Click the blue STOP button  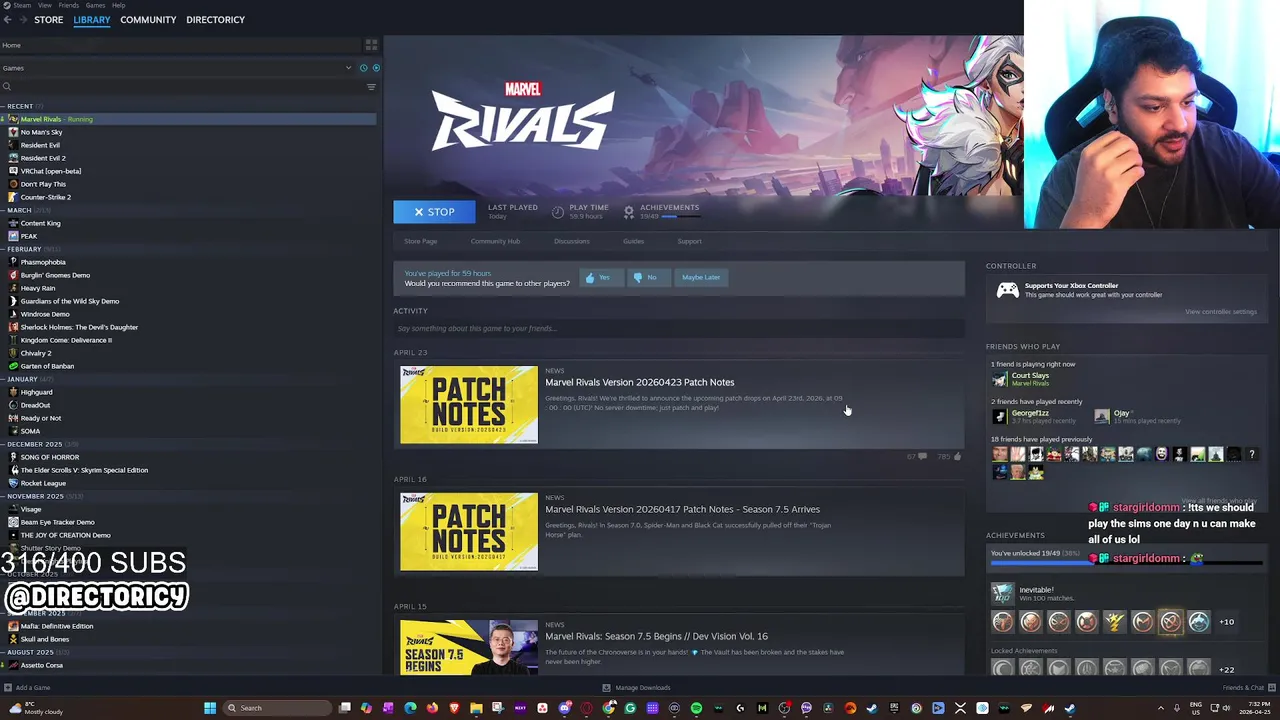435,212
